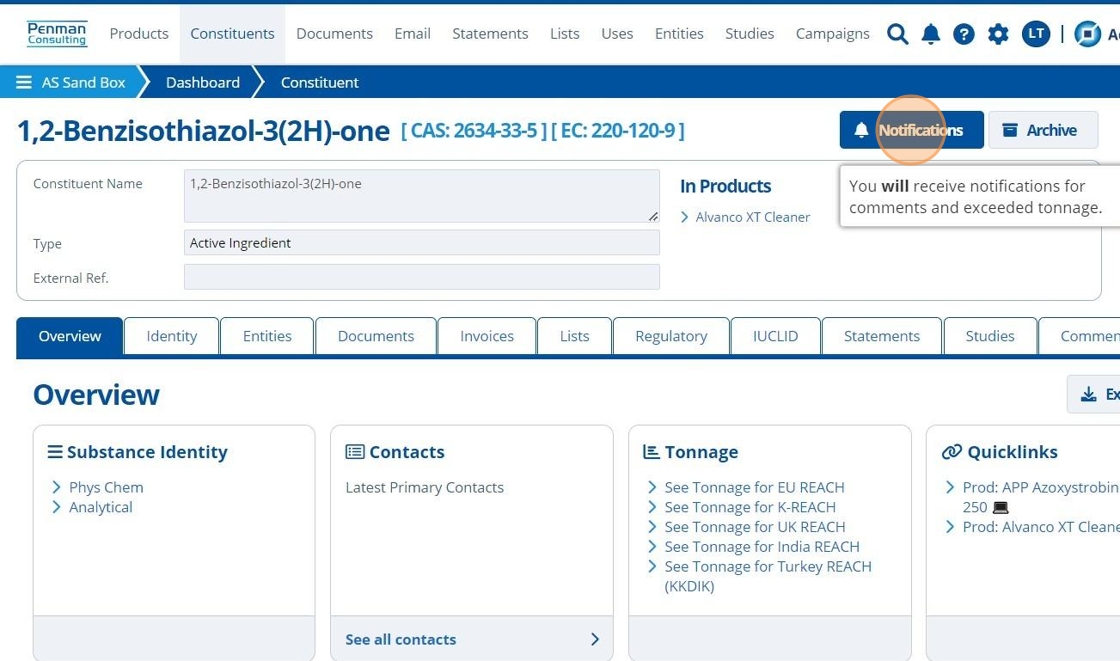Open the Studies menu in top navigation
This screenshot has width=1120, height=661.
[x=749, y=34]
